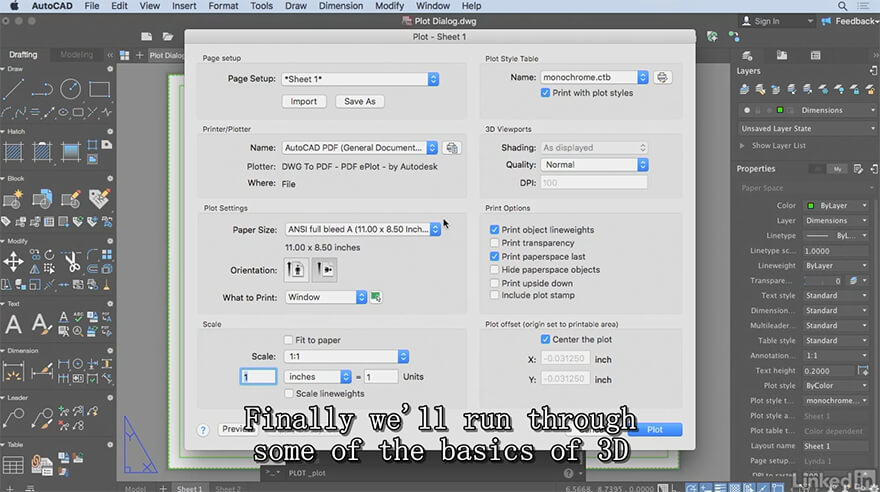Toggle Print with plot styles checkbox
880x492 pixels.
click(x=545, y=93)
